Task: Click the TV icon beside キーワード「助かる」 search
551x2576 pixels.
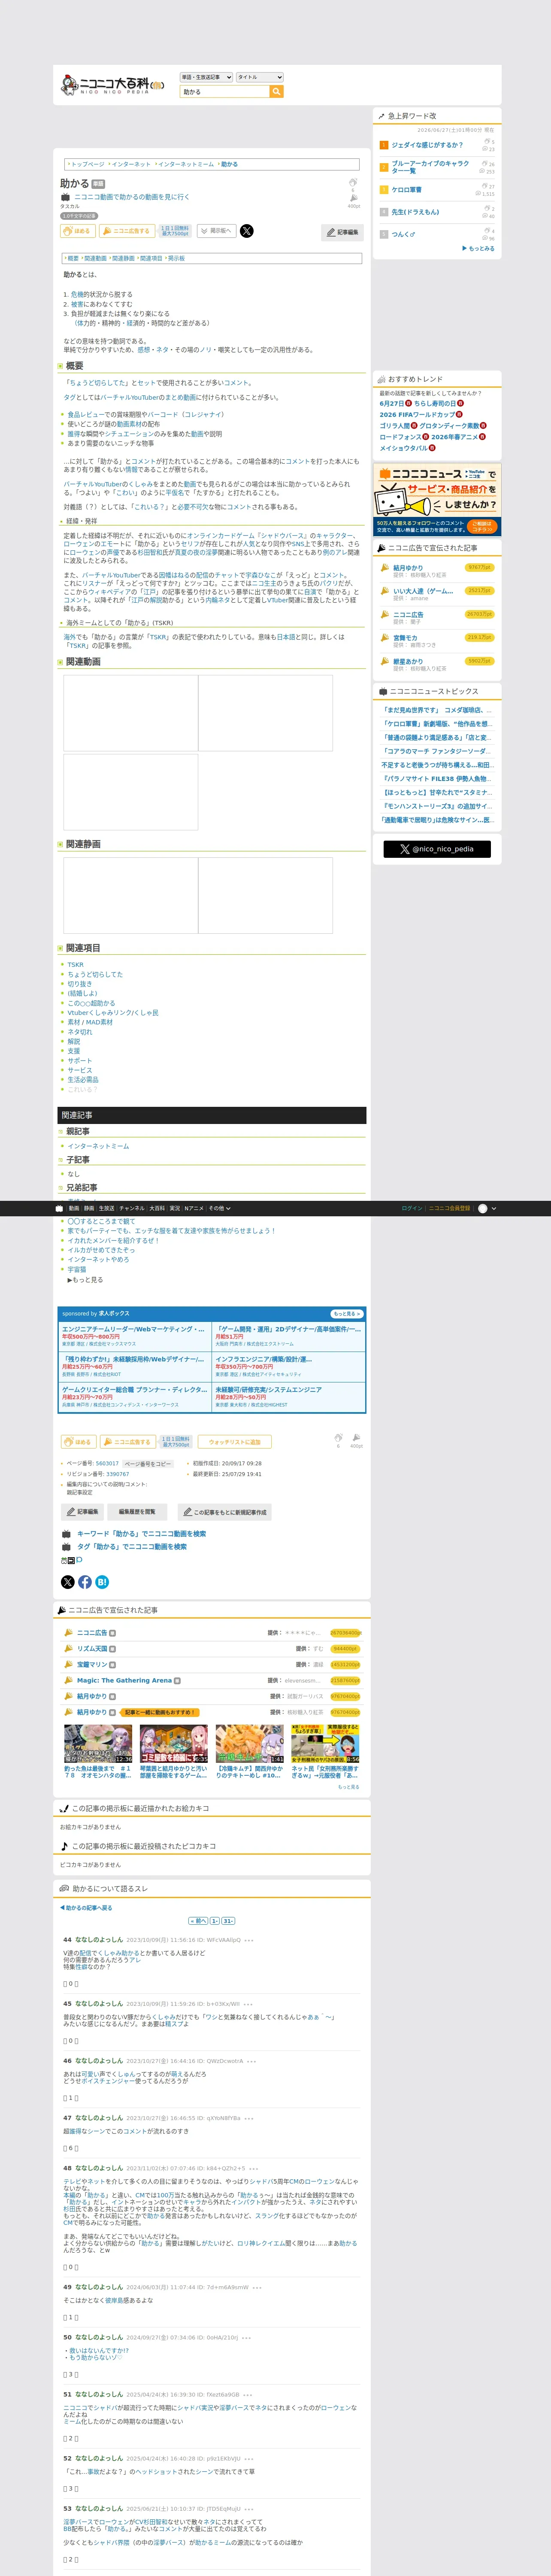Action: point(66,1534)
